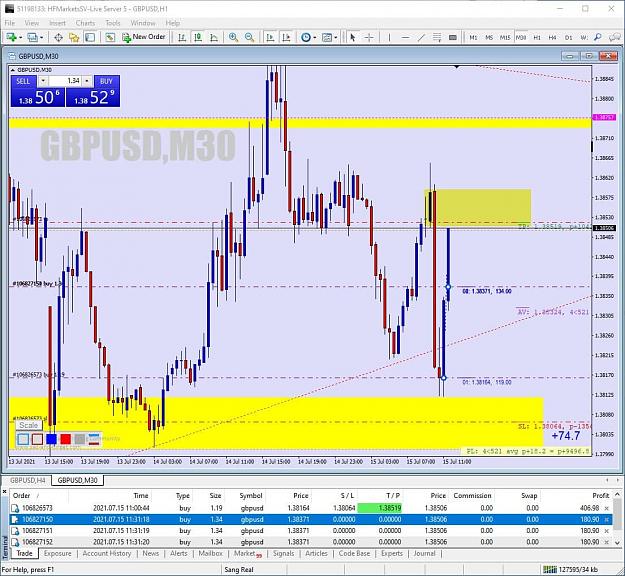The image size is (625, 576).
Task: Increase lot volume arrow in one-click panel
Action: click(87, 81)
